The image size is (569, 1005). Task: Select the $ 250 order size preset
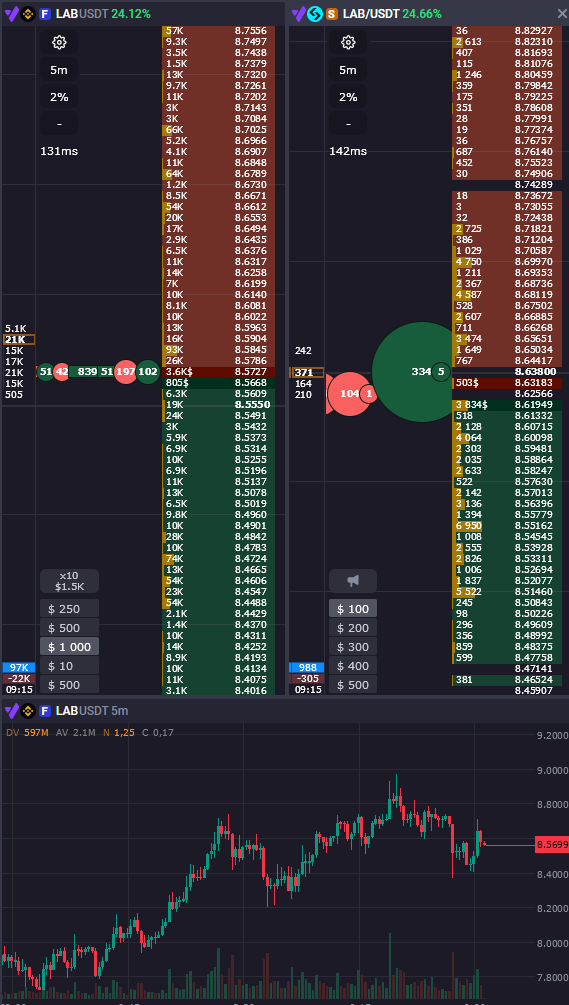[69, 608]
